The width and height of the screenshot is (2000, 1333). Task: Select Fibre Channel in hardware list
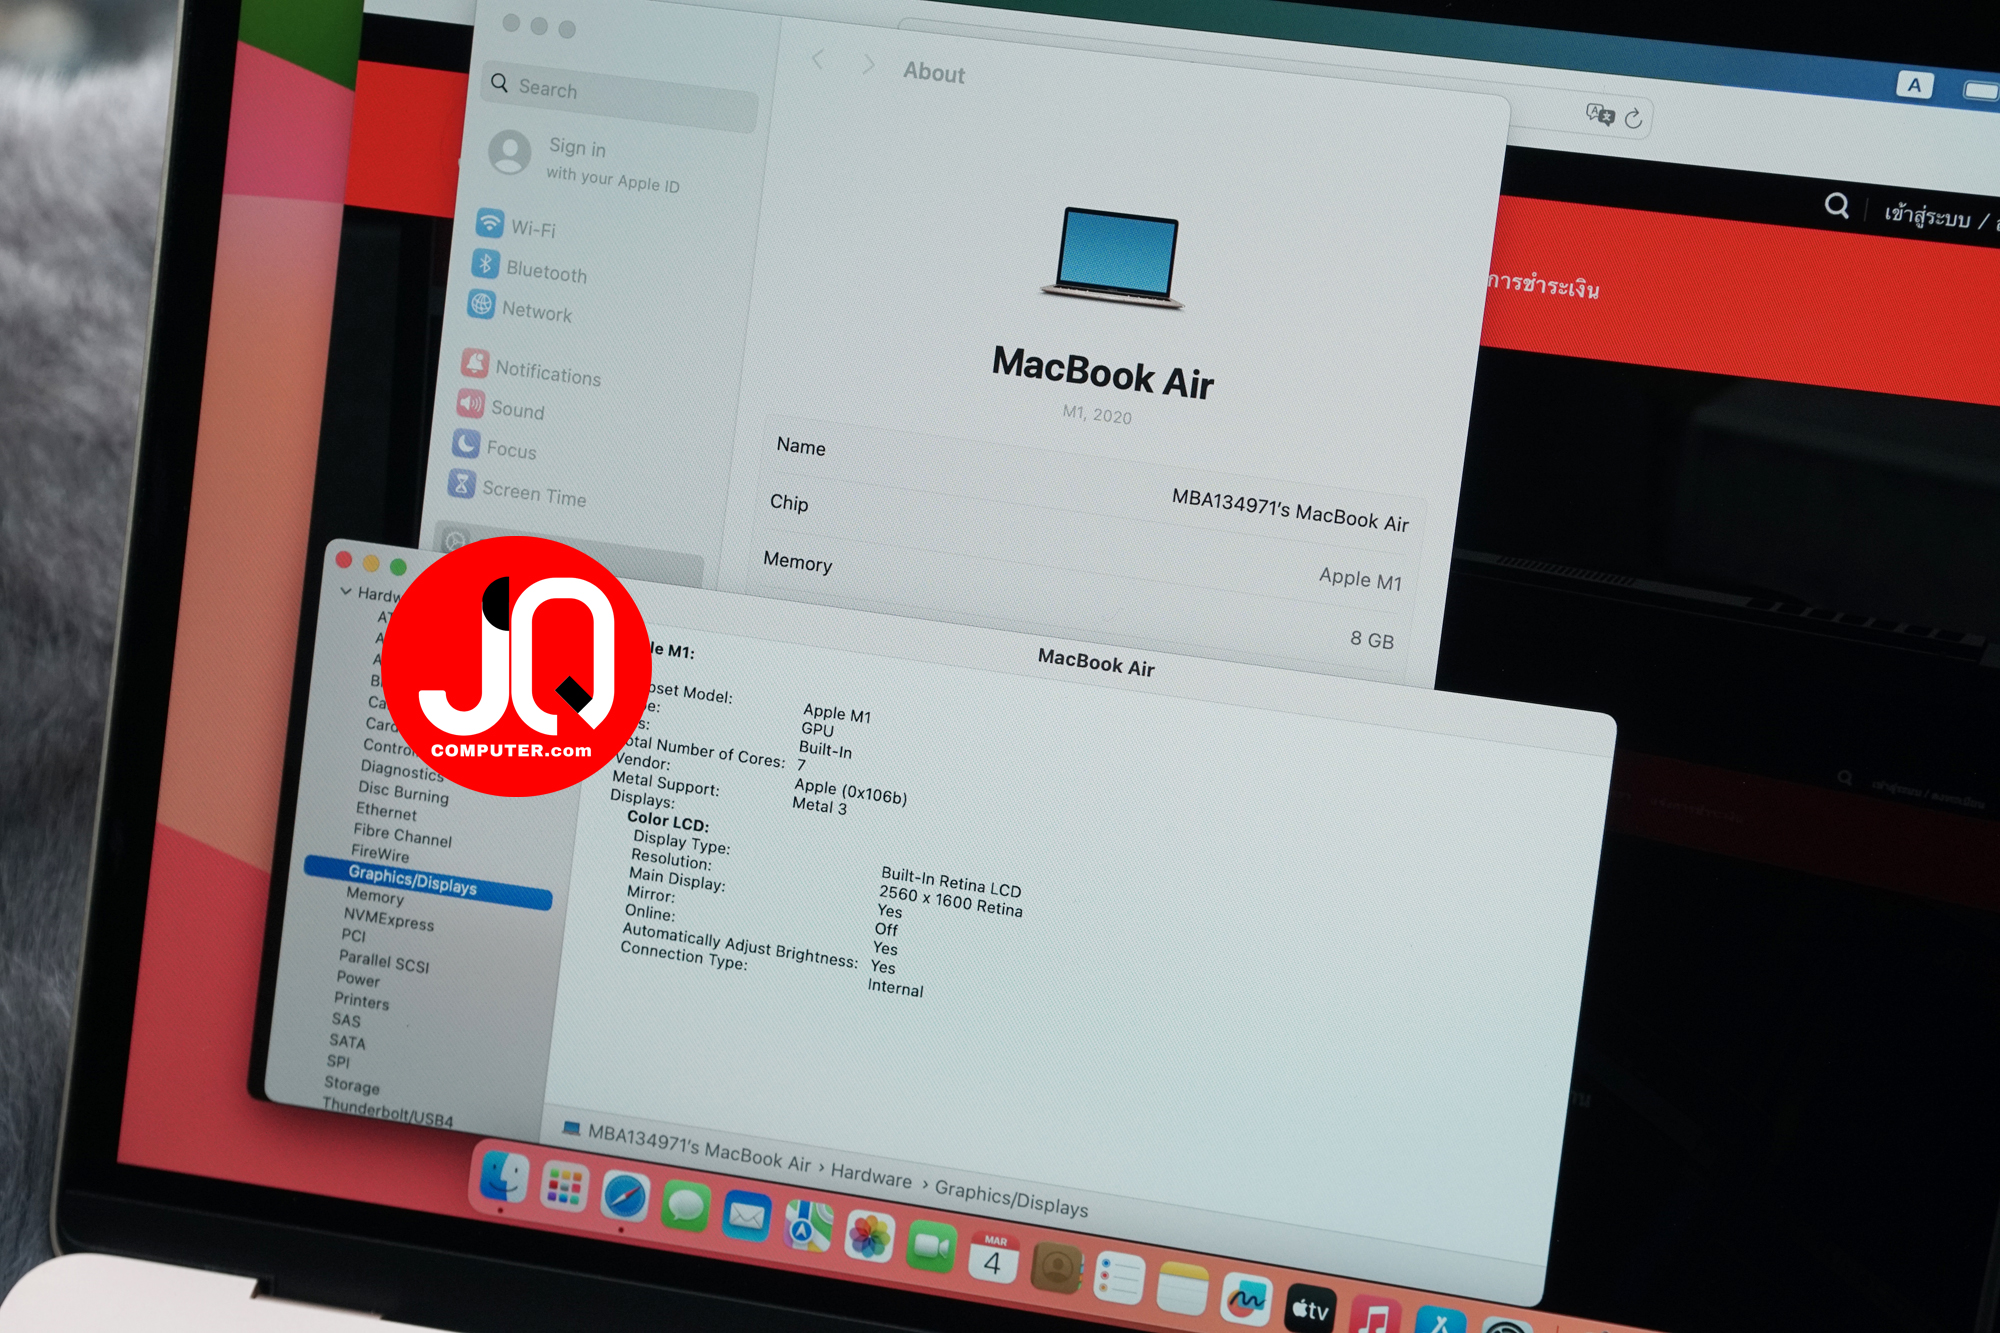click(x=402, y=834)
